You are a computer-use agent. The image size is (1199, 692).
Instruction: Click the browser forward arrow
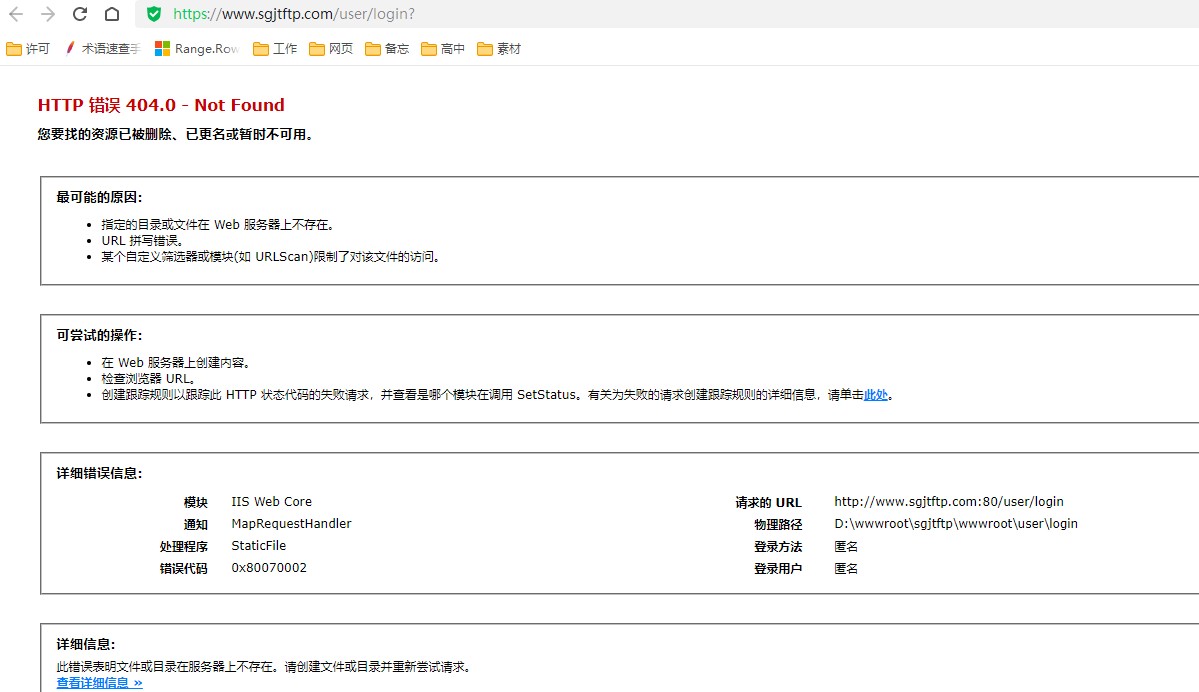48,14
